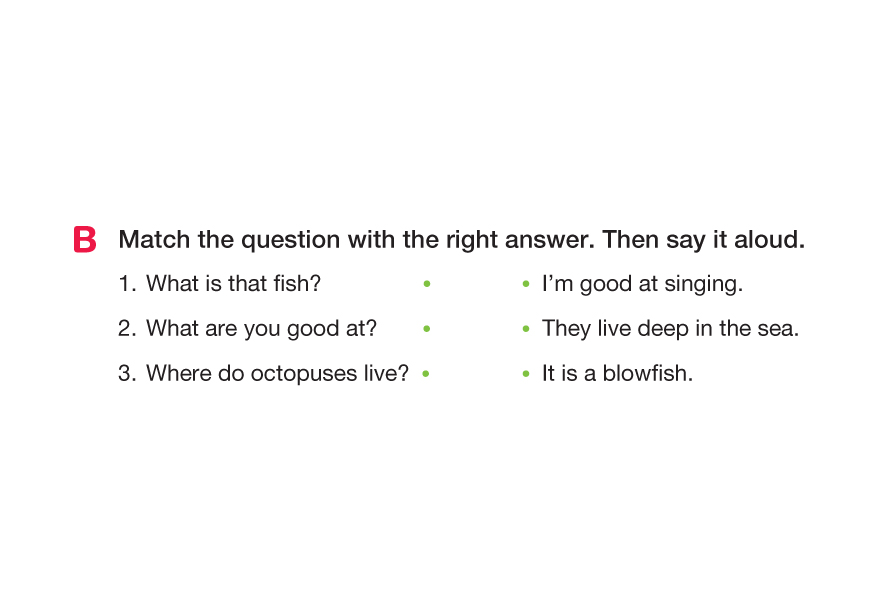Click the number 1 list label
This screenshot has height=612, width=873.
[125, 284]
